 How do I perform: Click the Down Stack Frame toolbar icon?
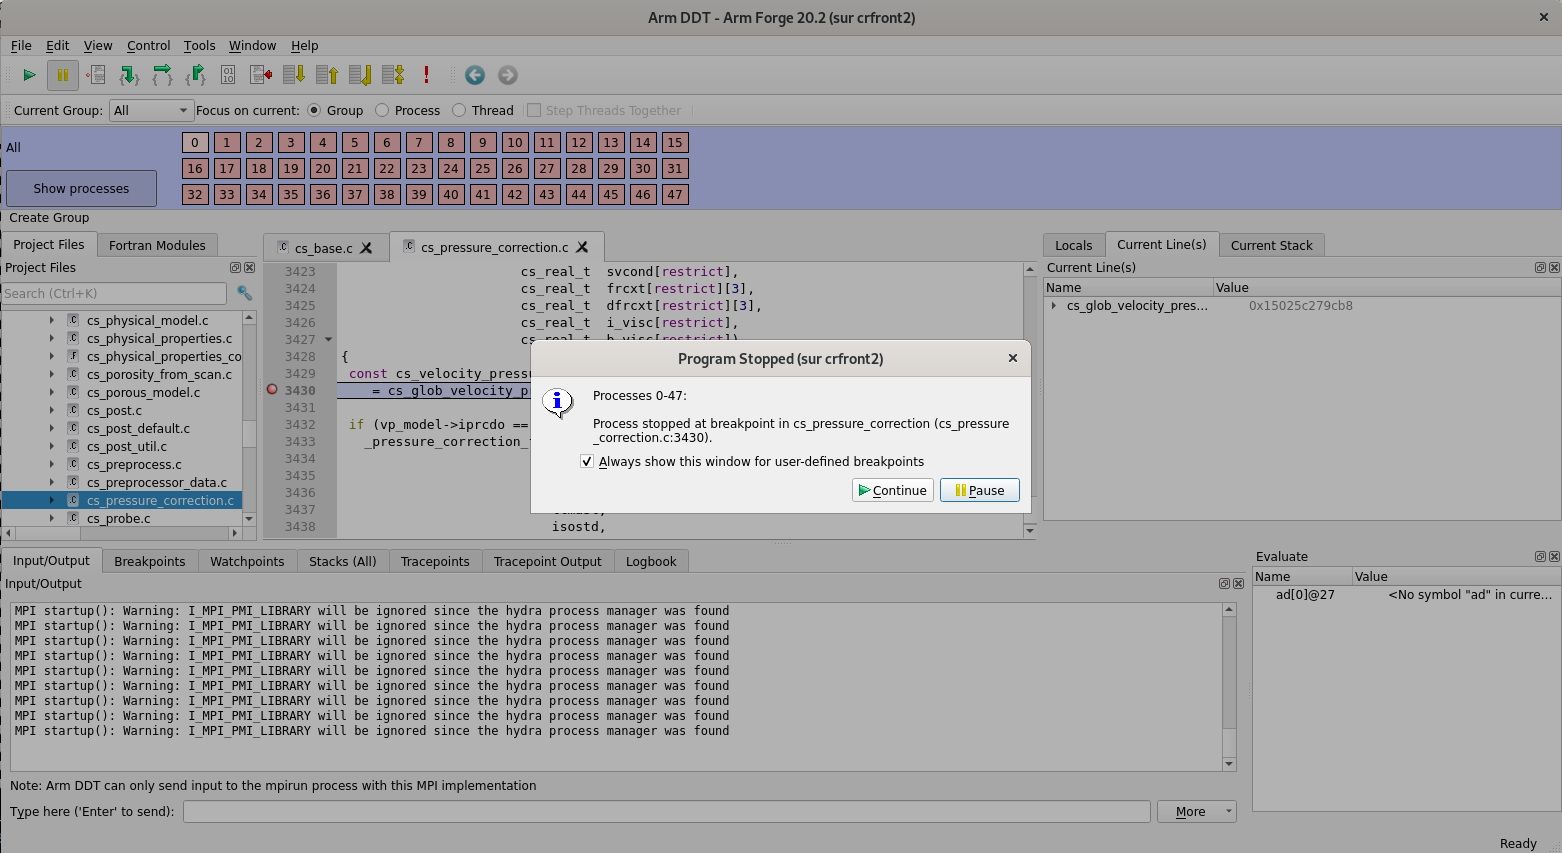pyautogui.click(x=294, y=75)
